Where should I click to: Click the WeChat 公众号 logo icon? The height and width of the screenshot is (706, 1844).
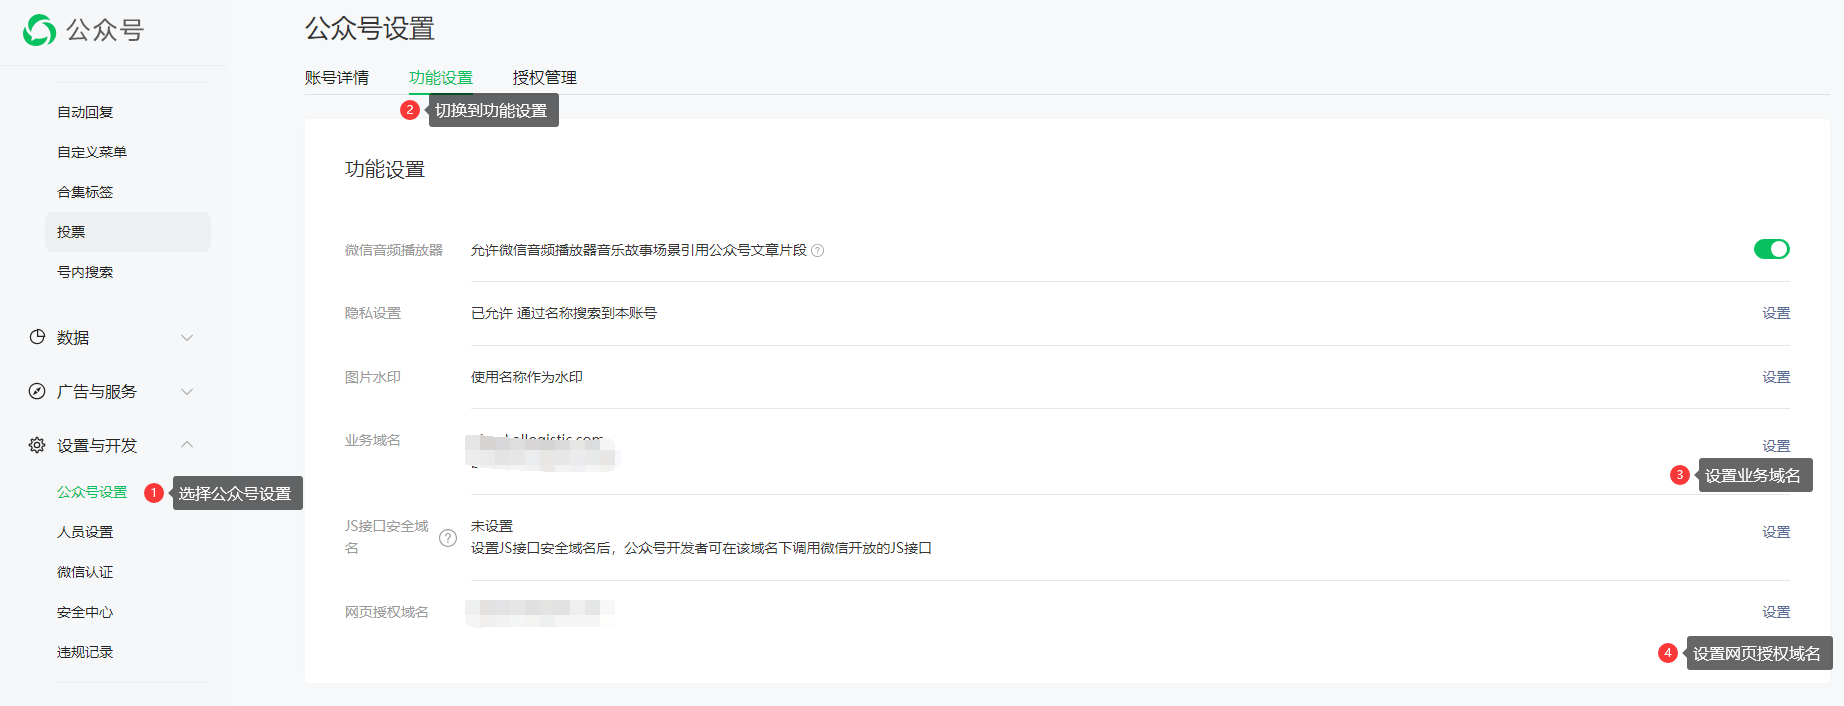(x=39, y=30)
